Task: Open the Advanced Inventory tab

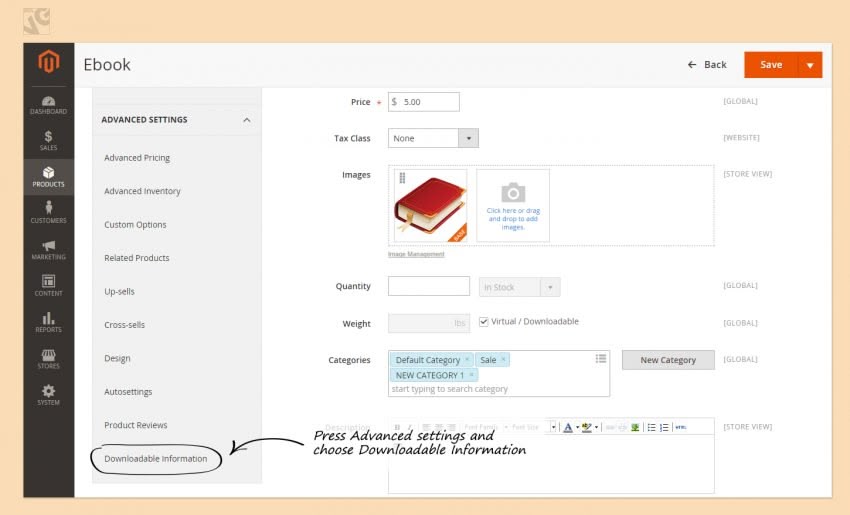Action: [x=142, y=191]
